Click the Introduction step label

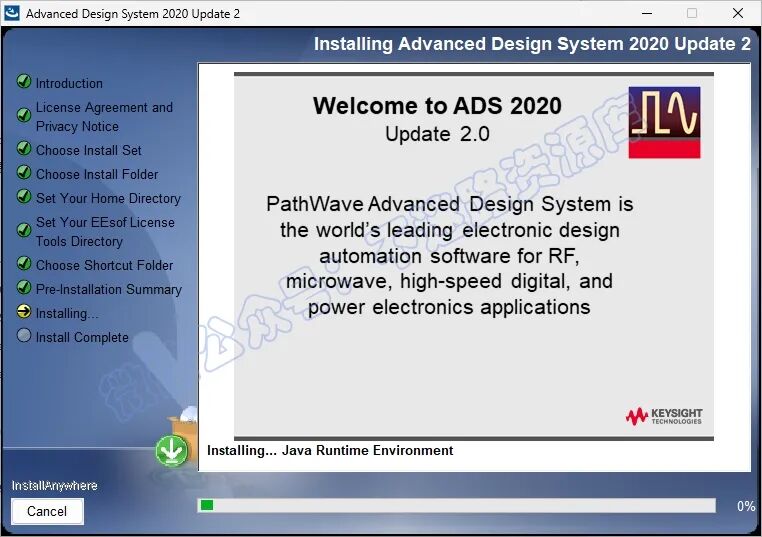69,83
